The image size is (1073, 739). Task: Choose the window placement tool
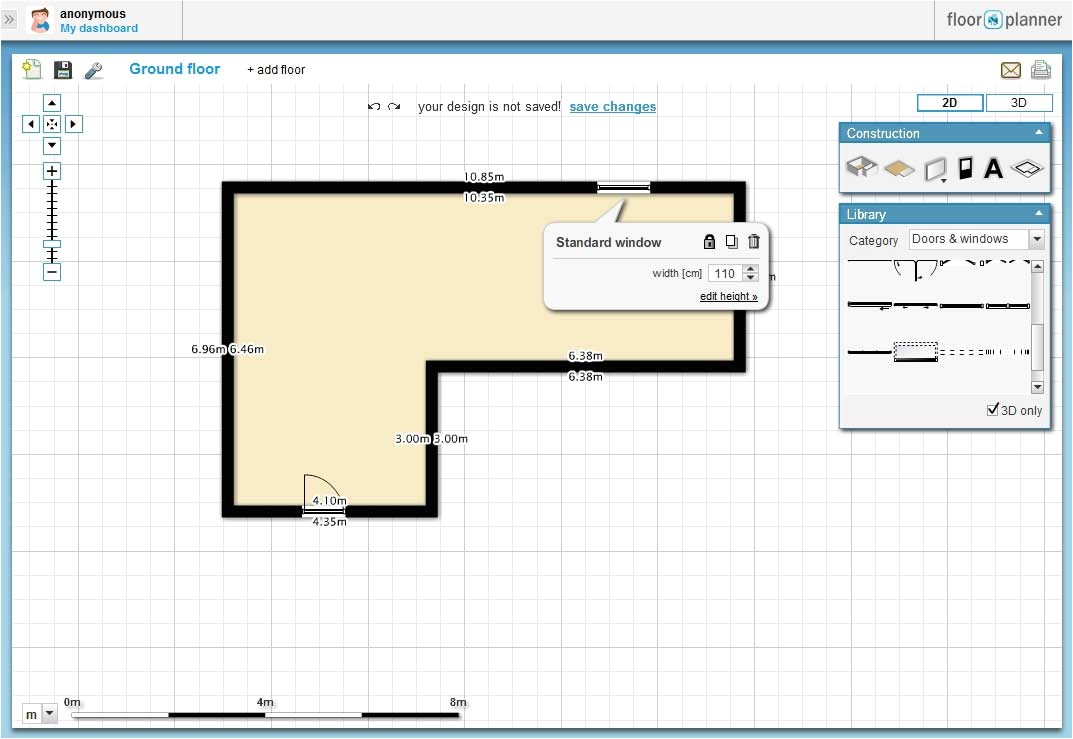[936, 167]
